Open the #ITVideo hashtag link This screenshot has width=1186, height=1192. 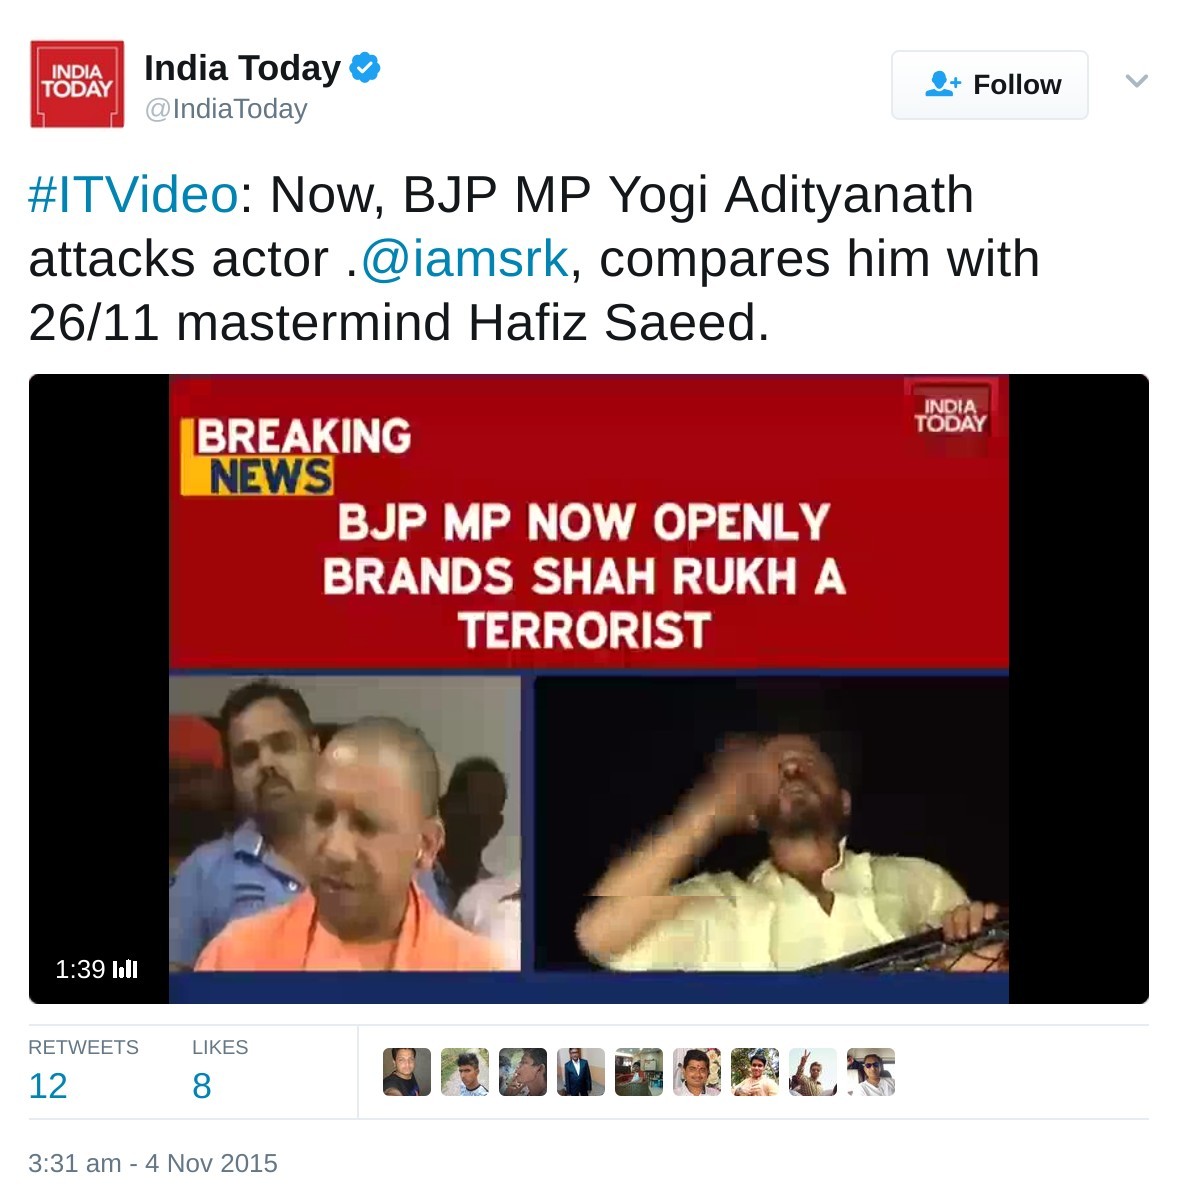point(133,195)
